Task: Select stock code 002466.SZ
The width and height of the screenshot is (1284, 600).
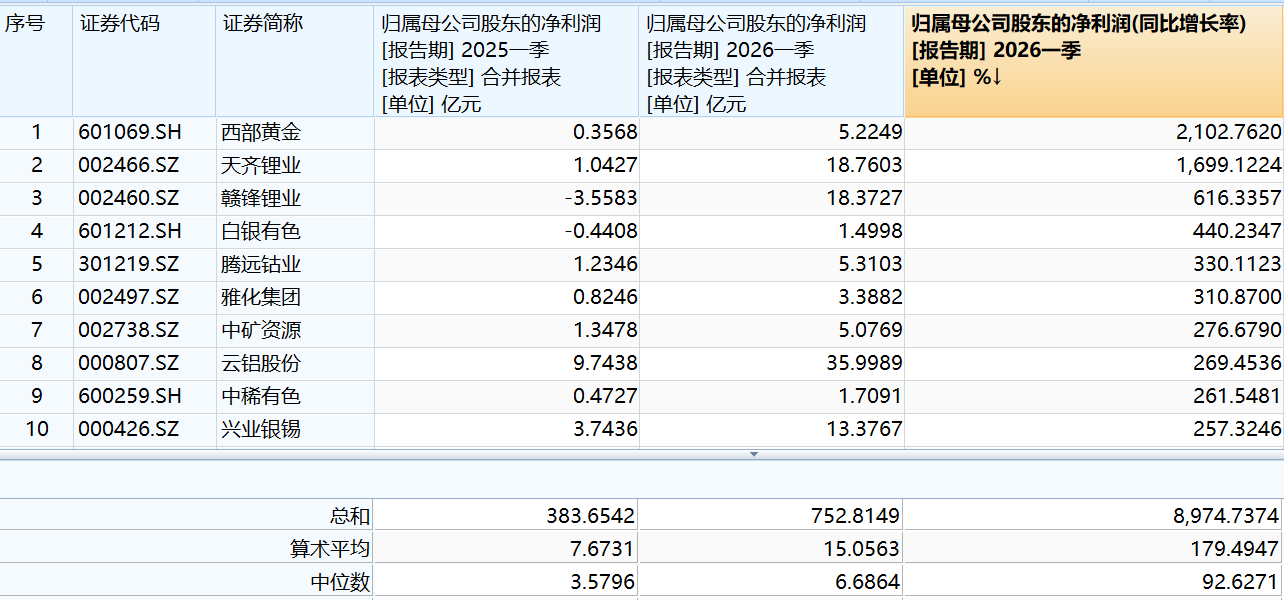Action: pyautogui.click(x=129, y=166)
